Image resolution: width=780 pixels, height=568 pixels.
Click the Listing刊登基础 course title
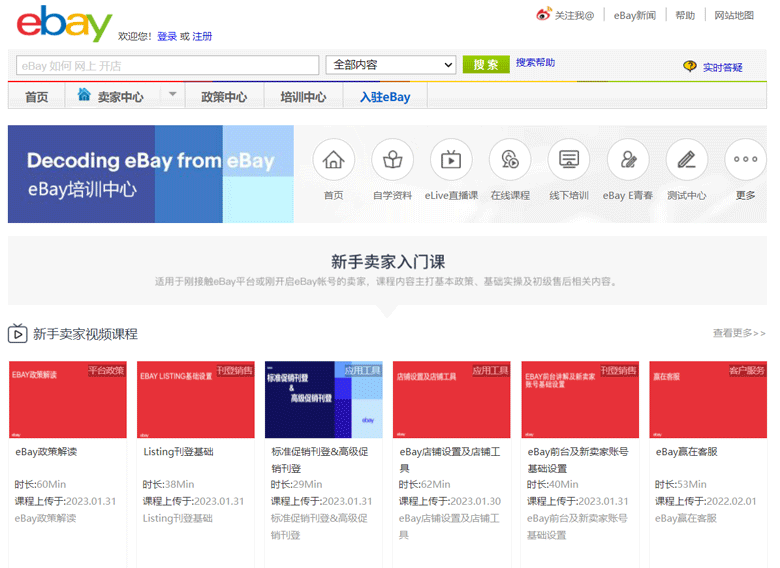pos(179,452)
